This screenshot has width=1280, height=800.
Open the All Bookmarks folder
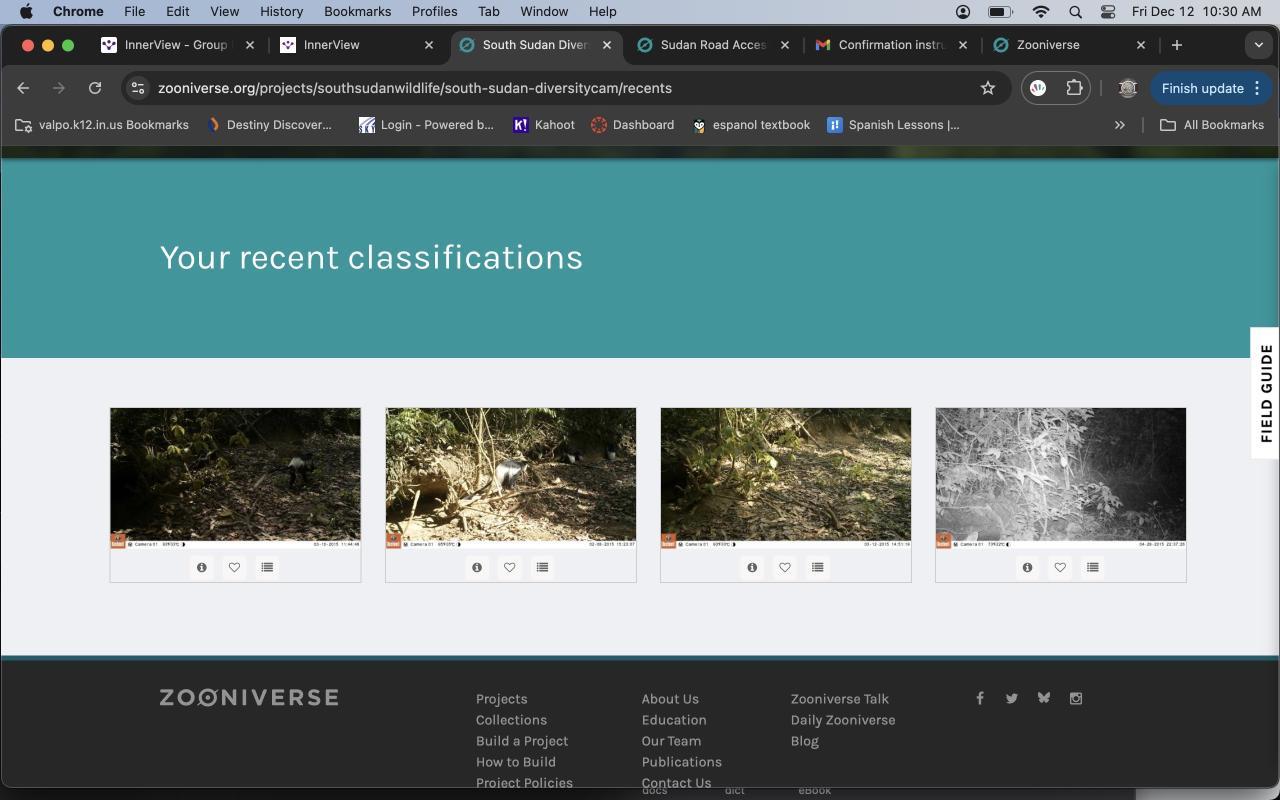pyautogui.click(x=1211, y=125)
